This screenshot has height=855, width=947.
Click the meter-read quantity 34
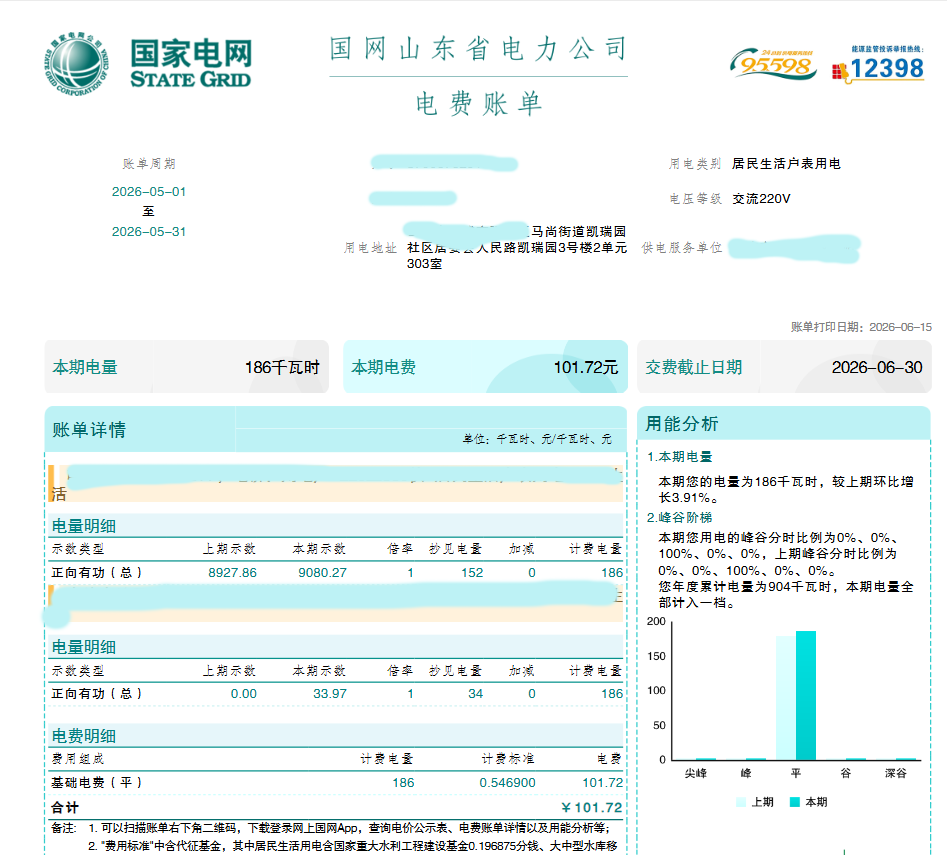click(475, 694)
